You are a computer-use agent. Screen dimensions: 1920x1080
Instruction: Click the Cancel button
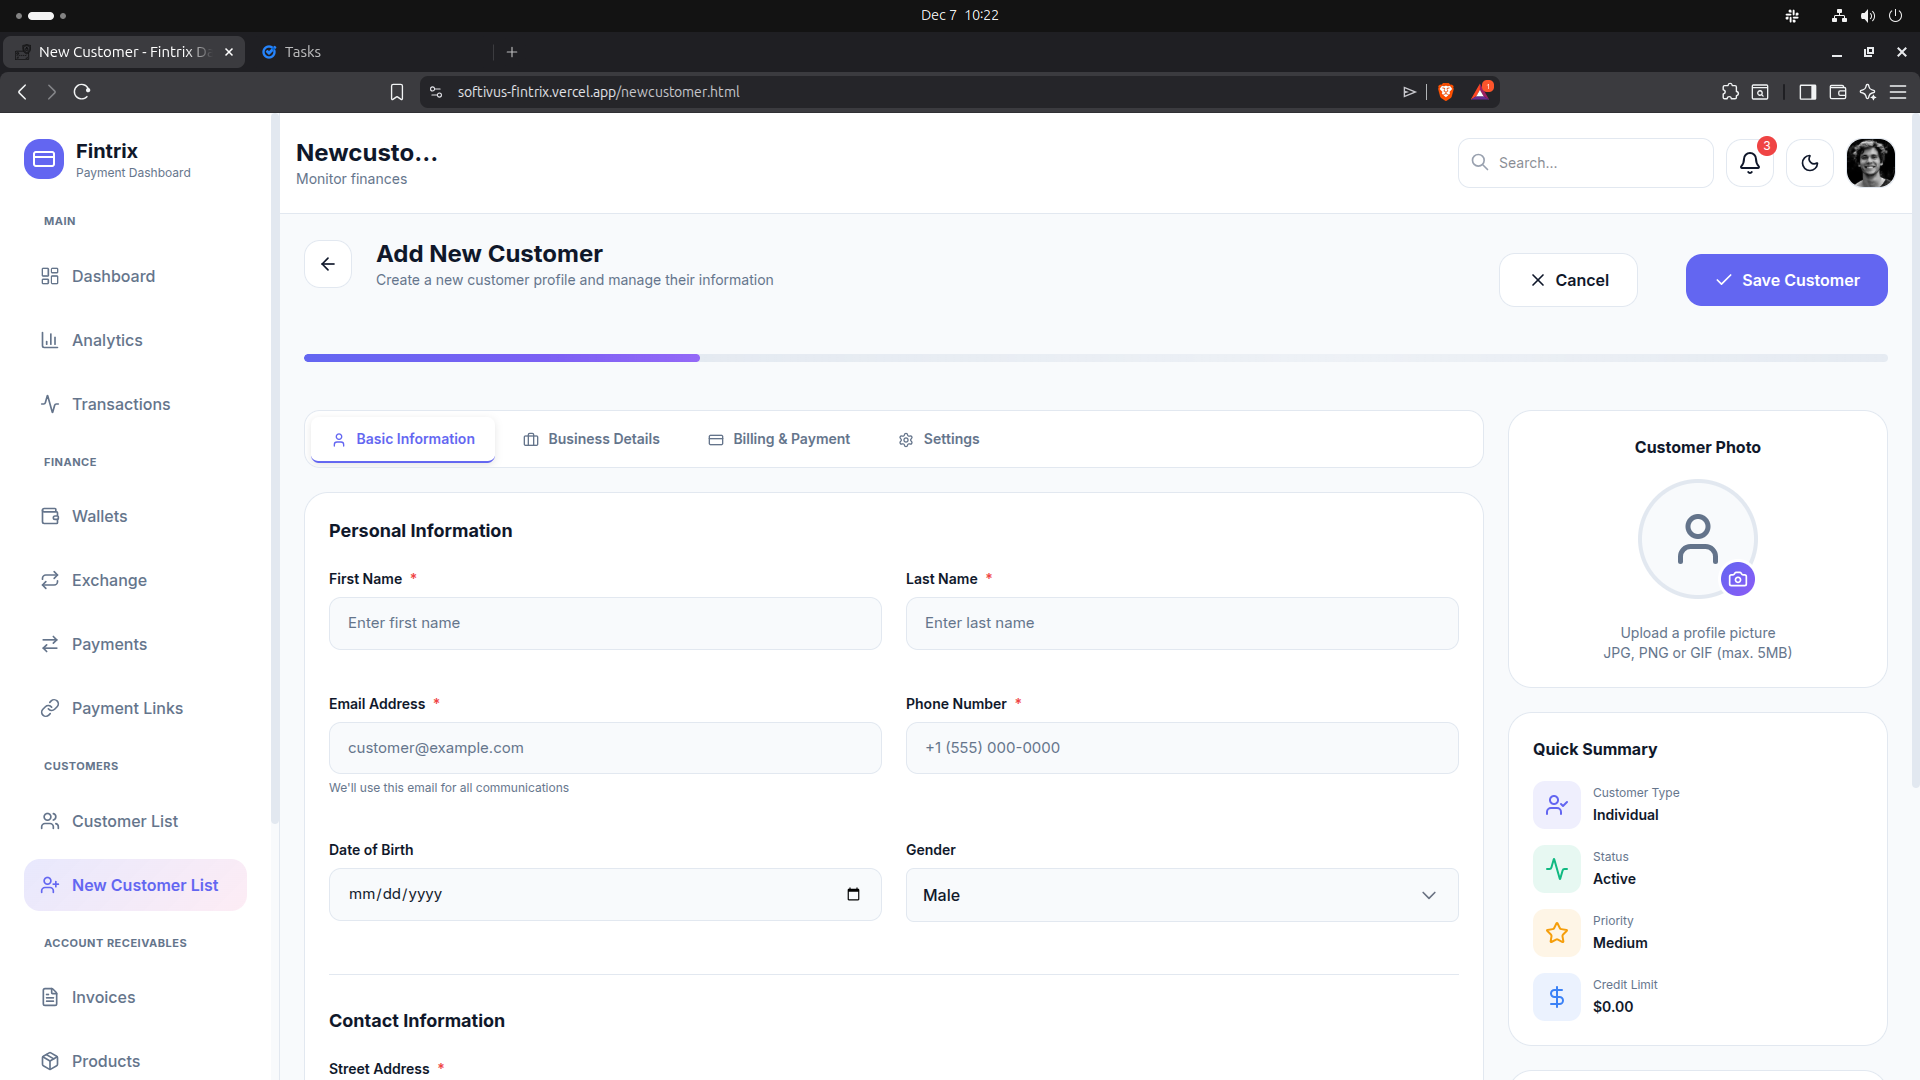(x=1567, y=280)
